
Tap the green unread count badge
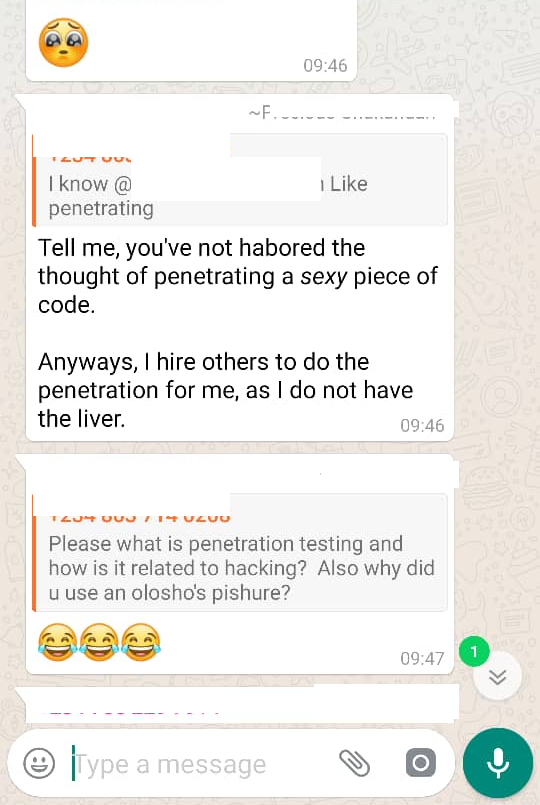[474, 651]
